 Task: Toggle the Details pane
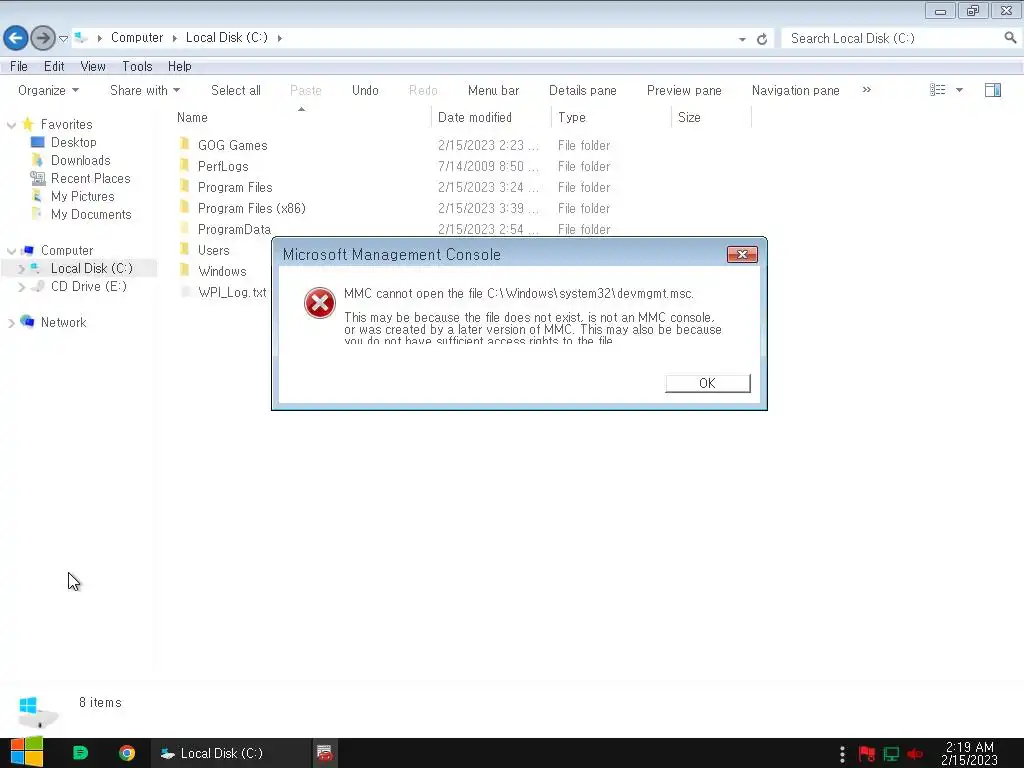[583, 90]
